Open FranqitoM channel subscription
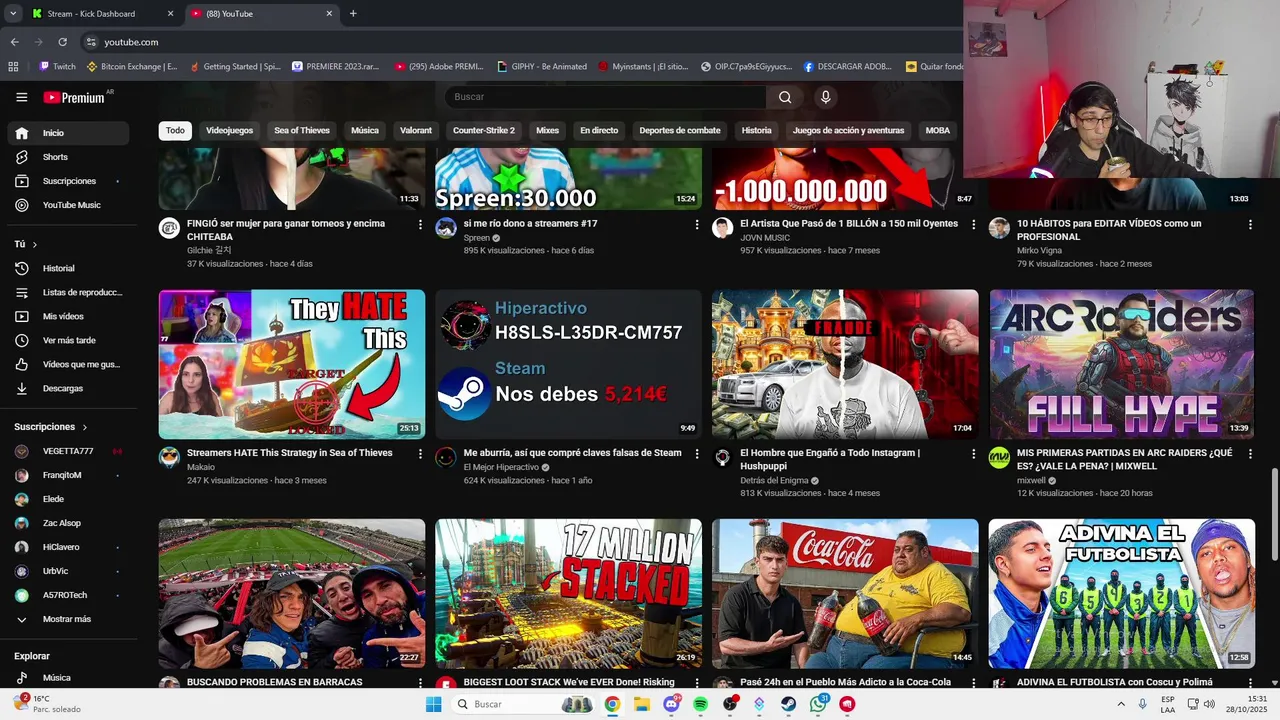The width and height of the screenshot is (1280, 720). click(68, 475)
